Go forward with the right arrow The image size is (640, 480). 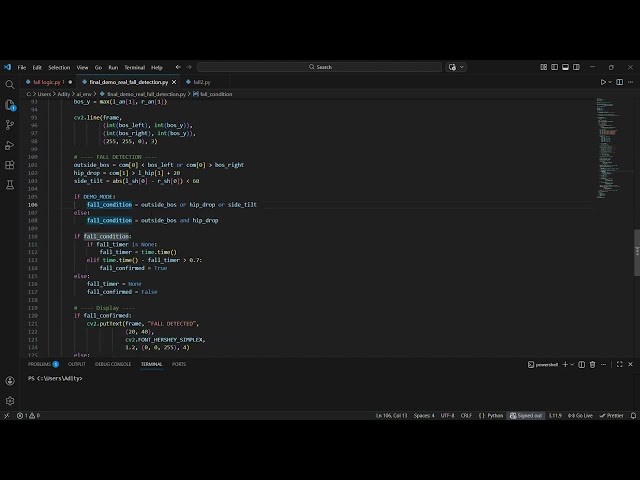(189, 67)
